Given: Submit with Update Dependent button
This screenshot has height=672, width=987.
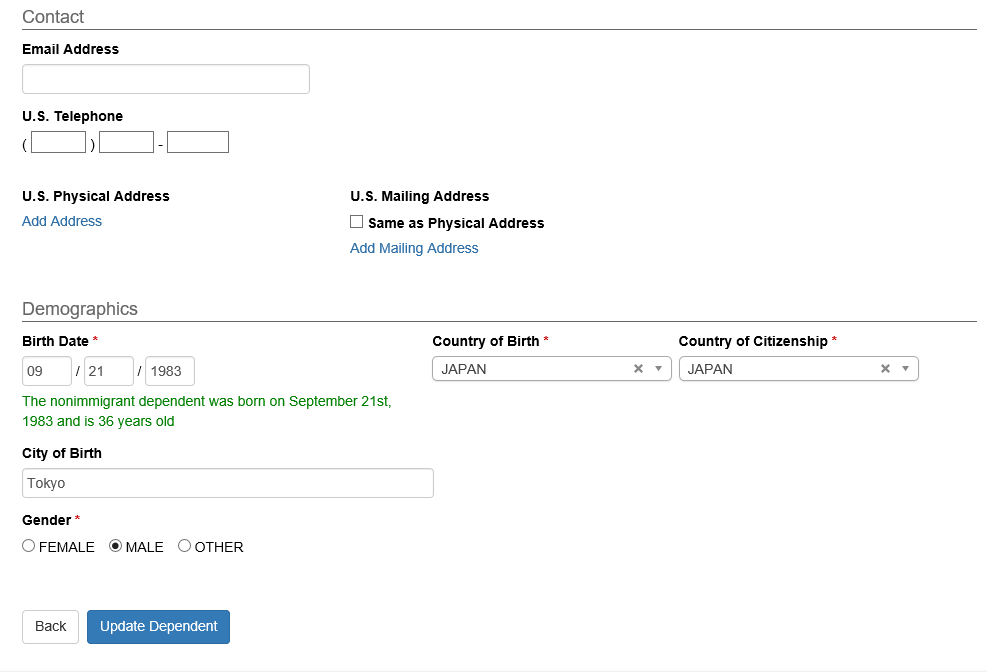Looking at the screenshot, I should pyautogui.click(x=158, y=627).
